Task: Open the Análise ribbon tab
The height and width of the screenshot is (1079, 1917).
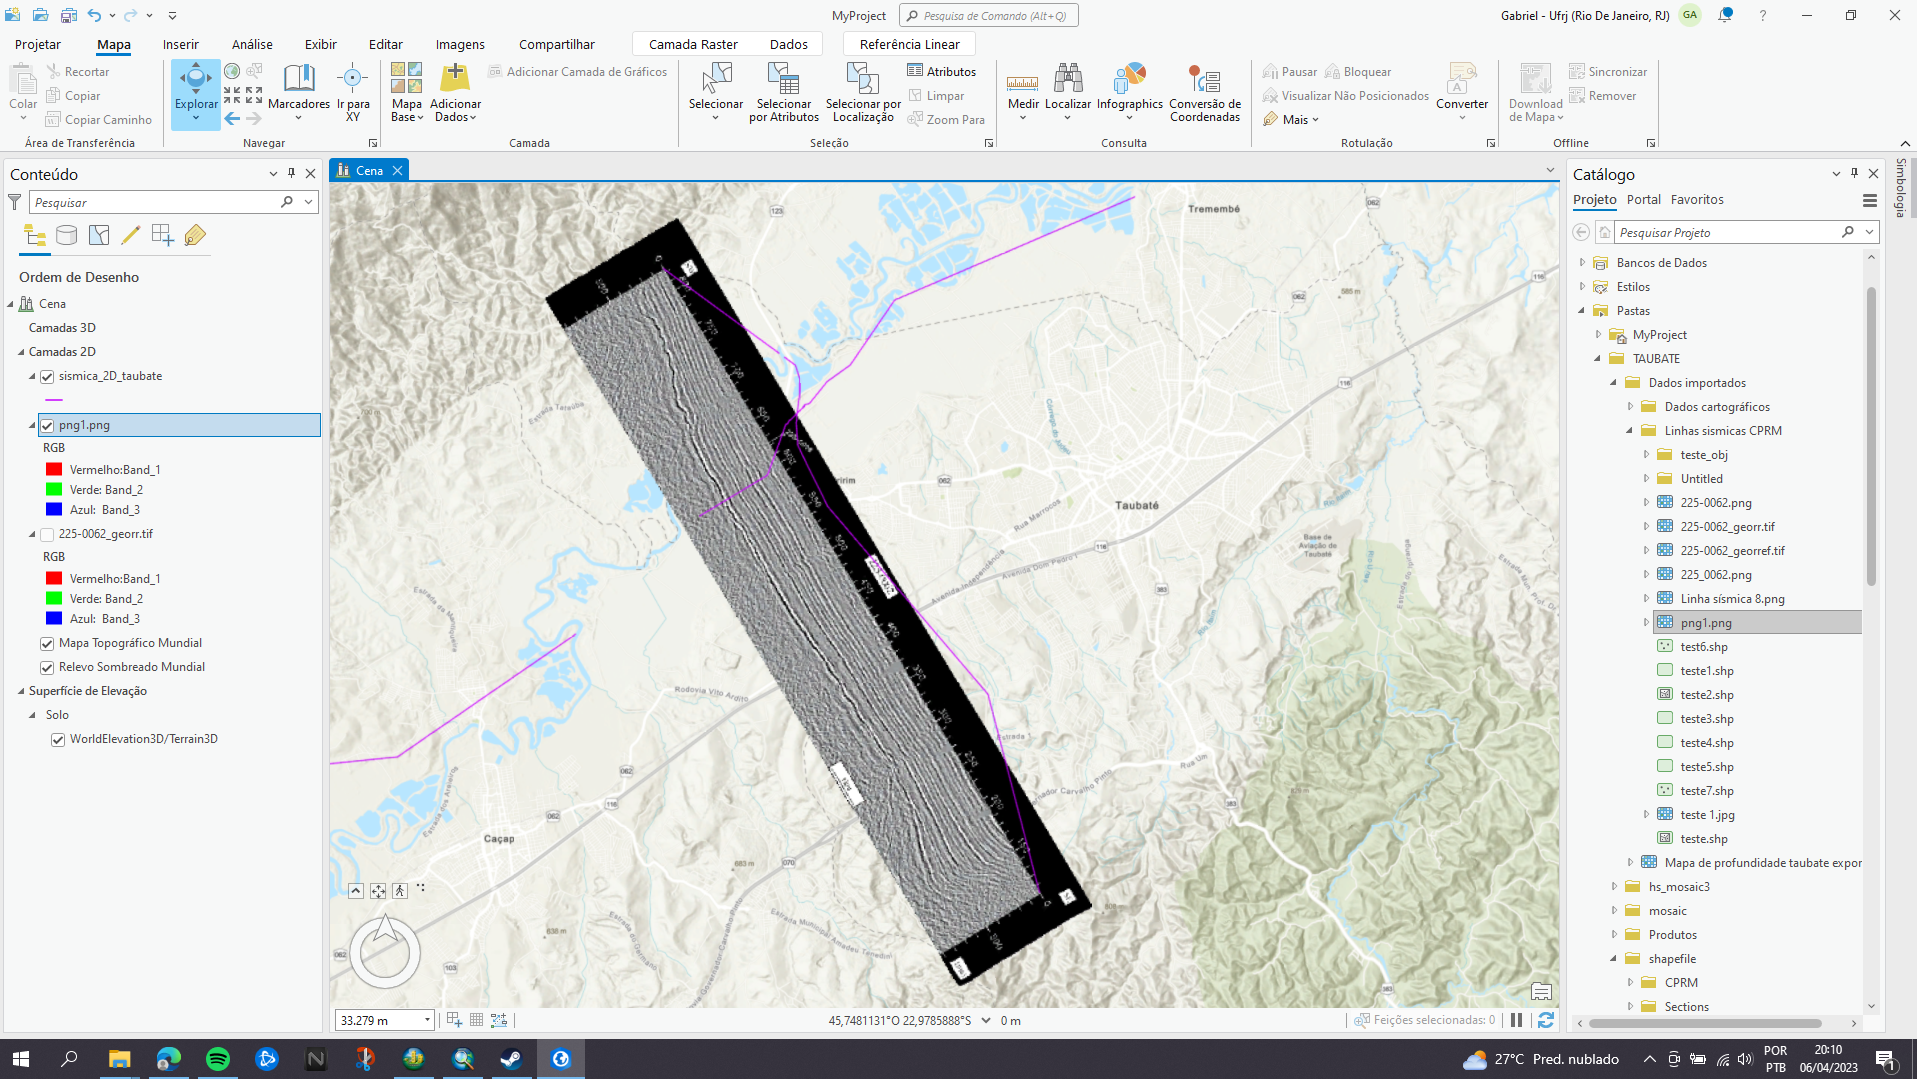Action: click(252, 44)
